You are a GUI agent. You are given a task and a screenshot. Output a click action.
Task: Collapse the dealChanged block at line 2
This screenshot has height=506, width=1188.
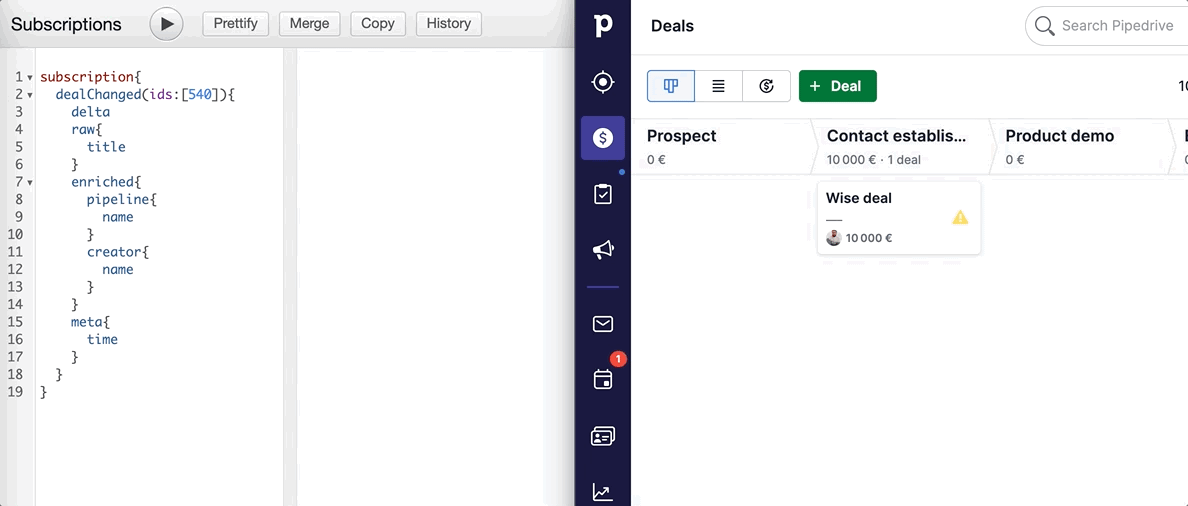point(30,95)
